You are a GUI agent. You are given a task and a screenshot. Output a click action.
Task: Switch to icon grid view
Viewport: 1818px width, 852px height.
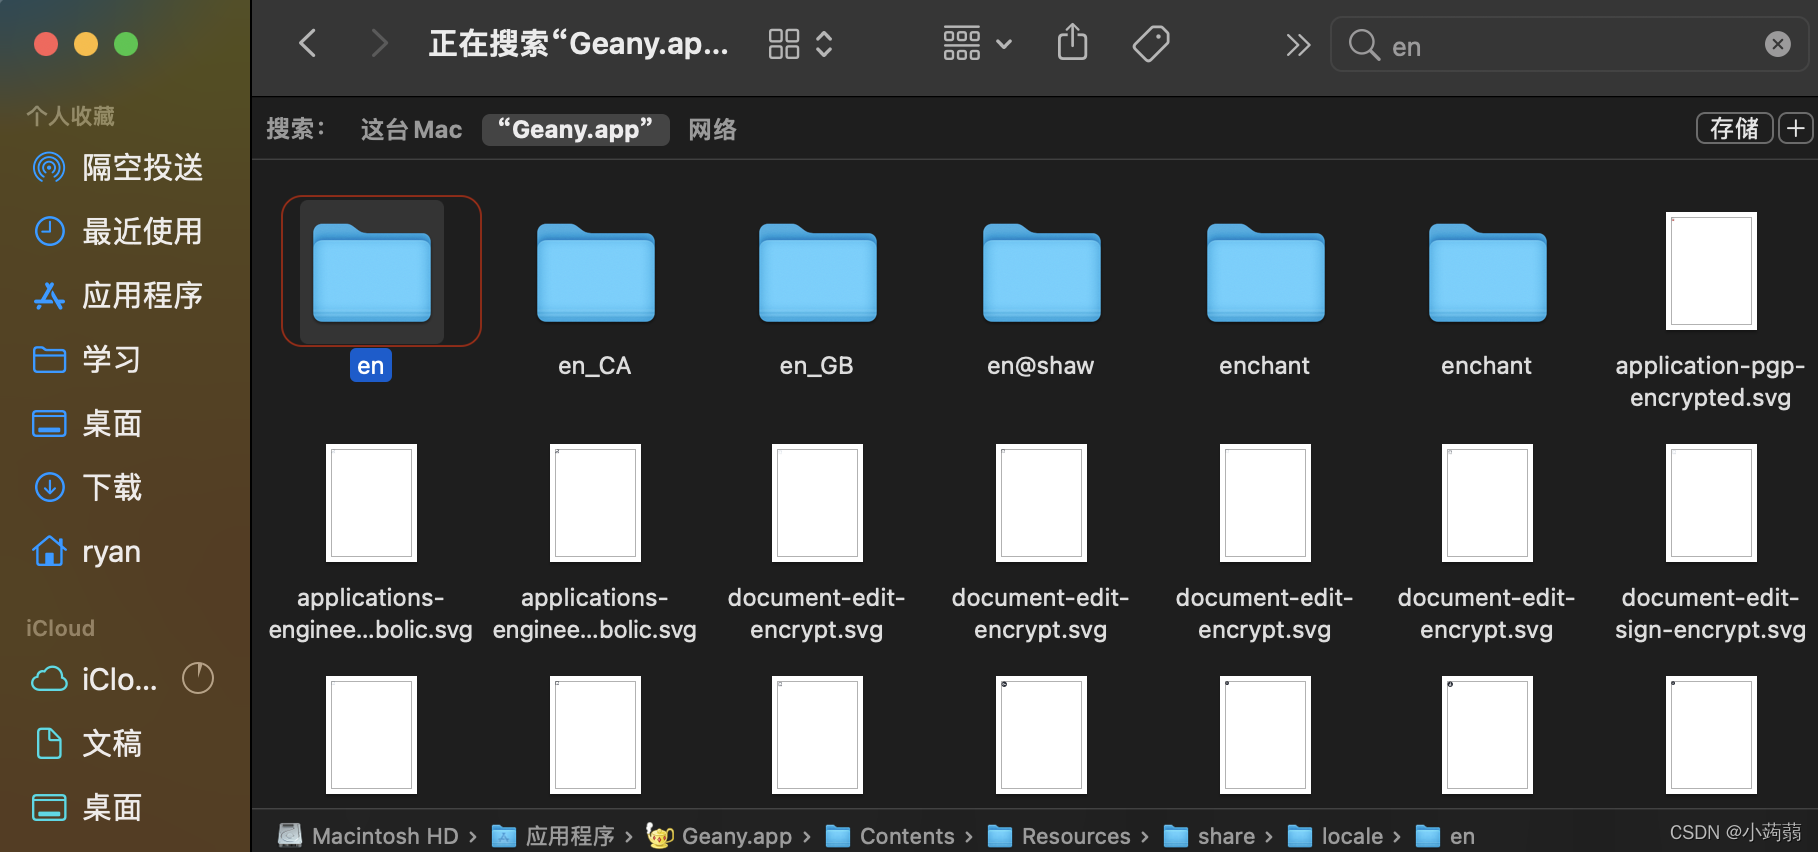click(x=784, y=44)
